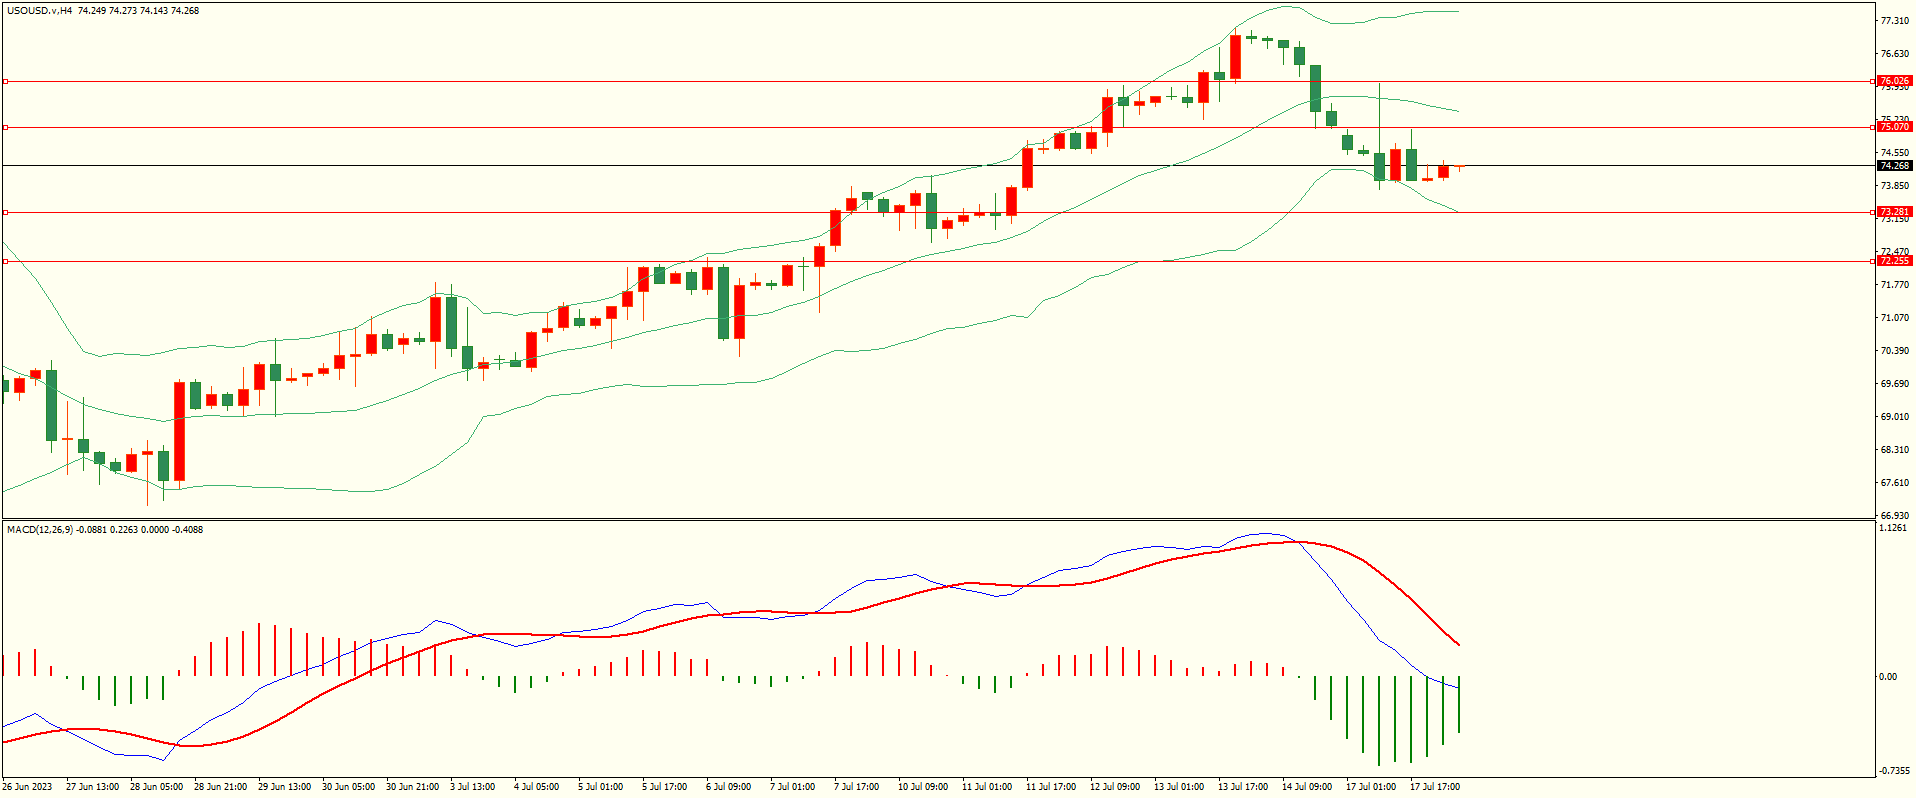
Task: Click -0.7355 on the MACD scale
Action: tap(1894, 771)
